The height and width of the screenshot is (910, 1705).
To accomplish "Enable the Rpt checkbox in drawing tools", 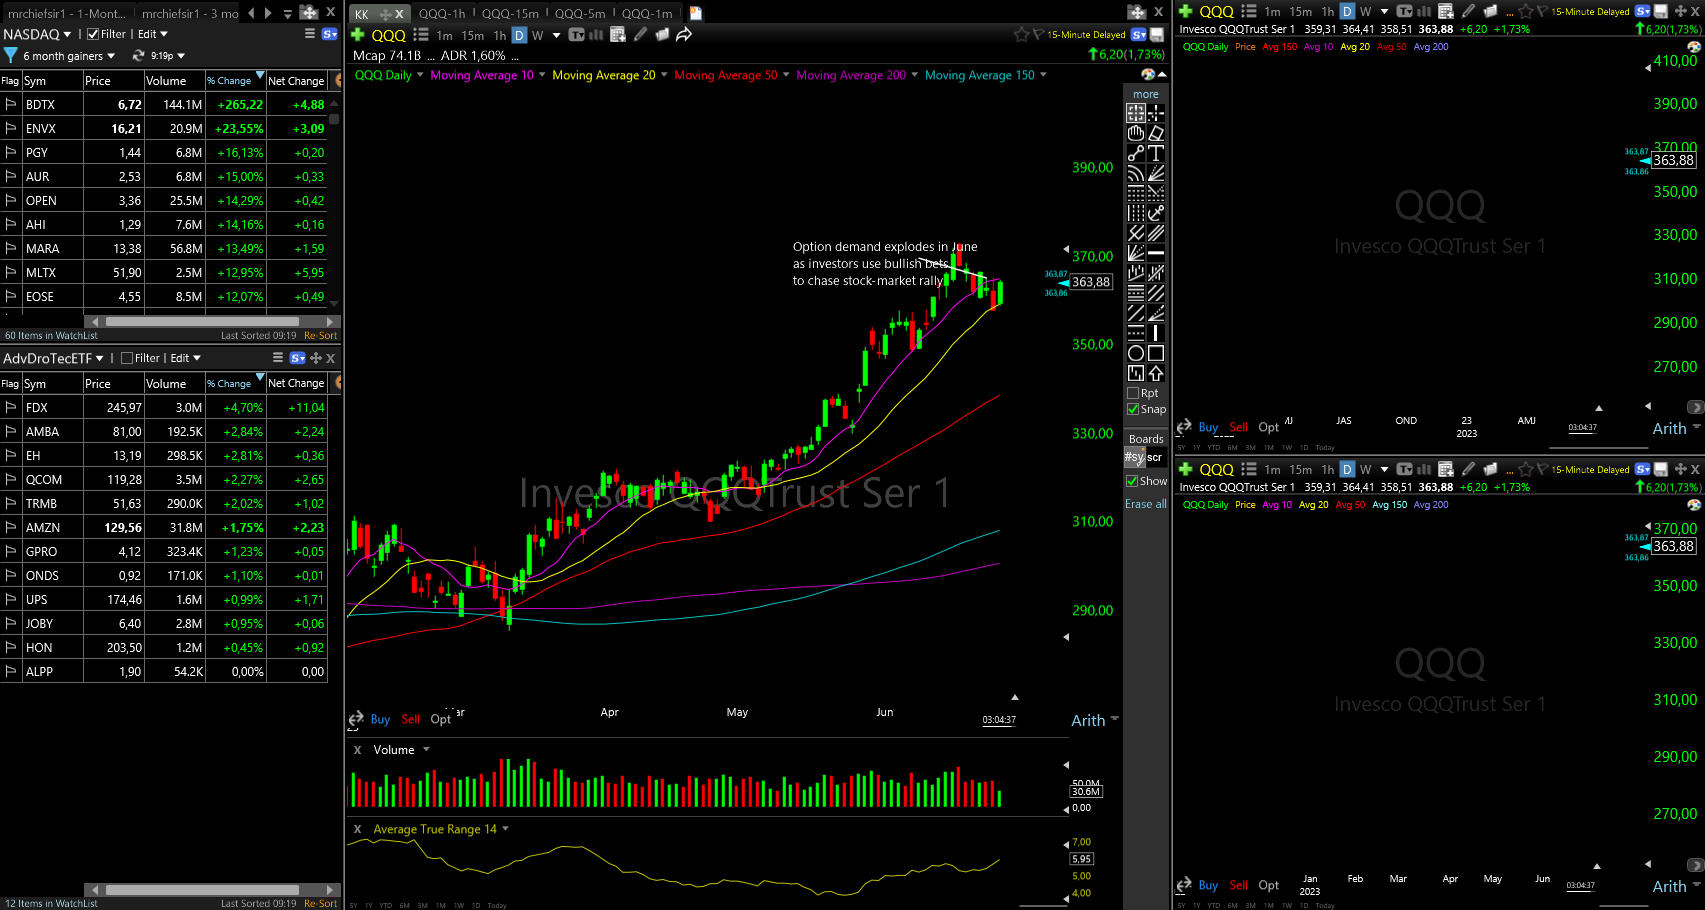I will tap(1133, 393).
